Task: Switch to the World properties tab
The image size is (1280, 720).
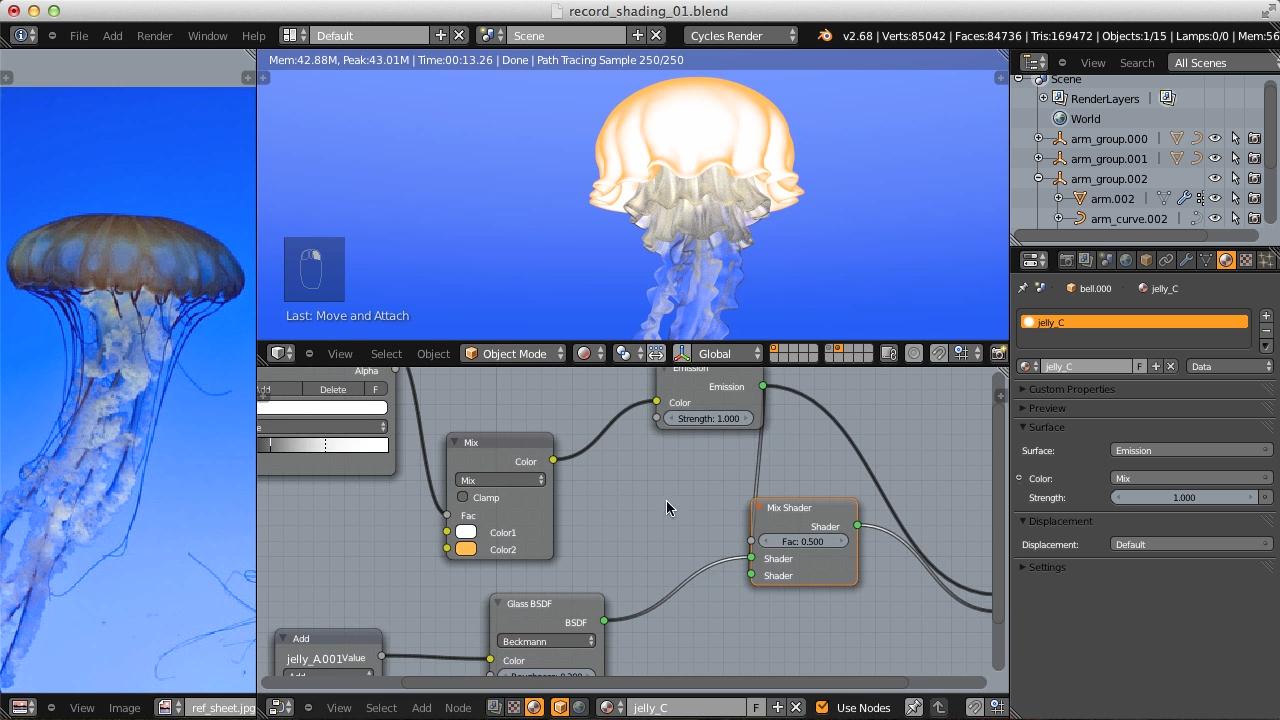Action: 1126,260
